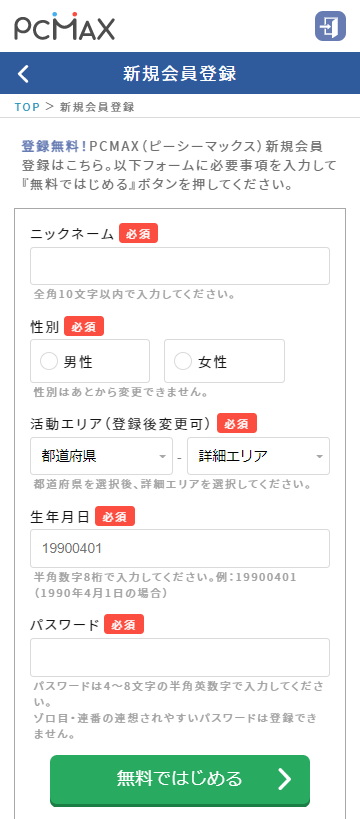The image size is (360, 819).
Task: Click the 詳細エリア dropdown arrow
Action: [x=319, y=457]
